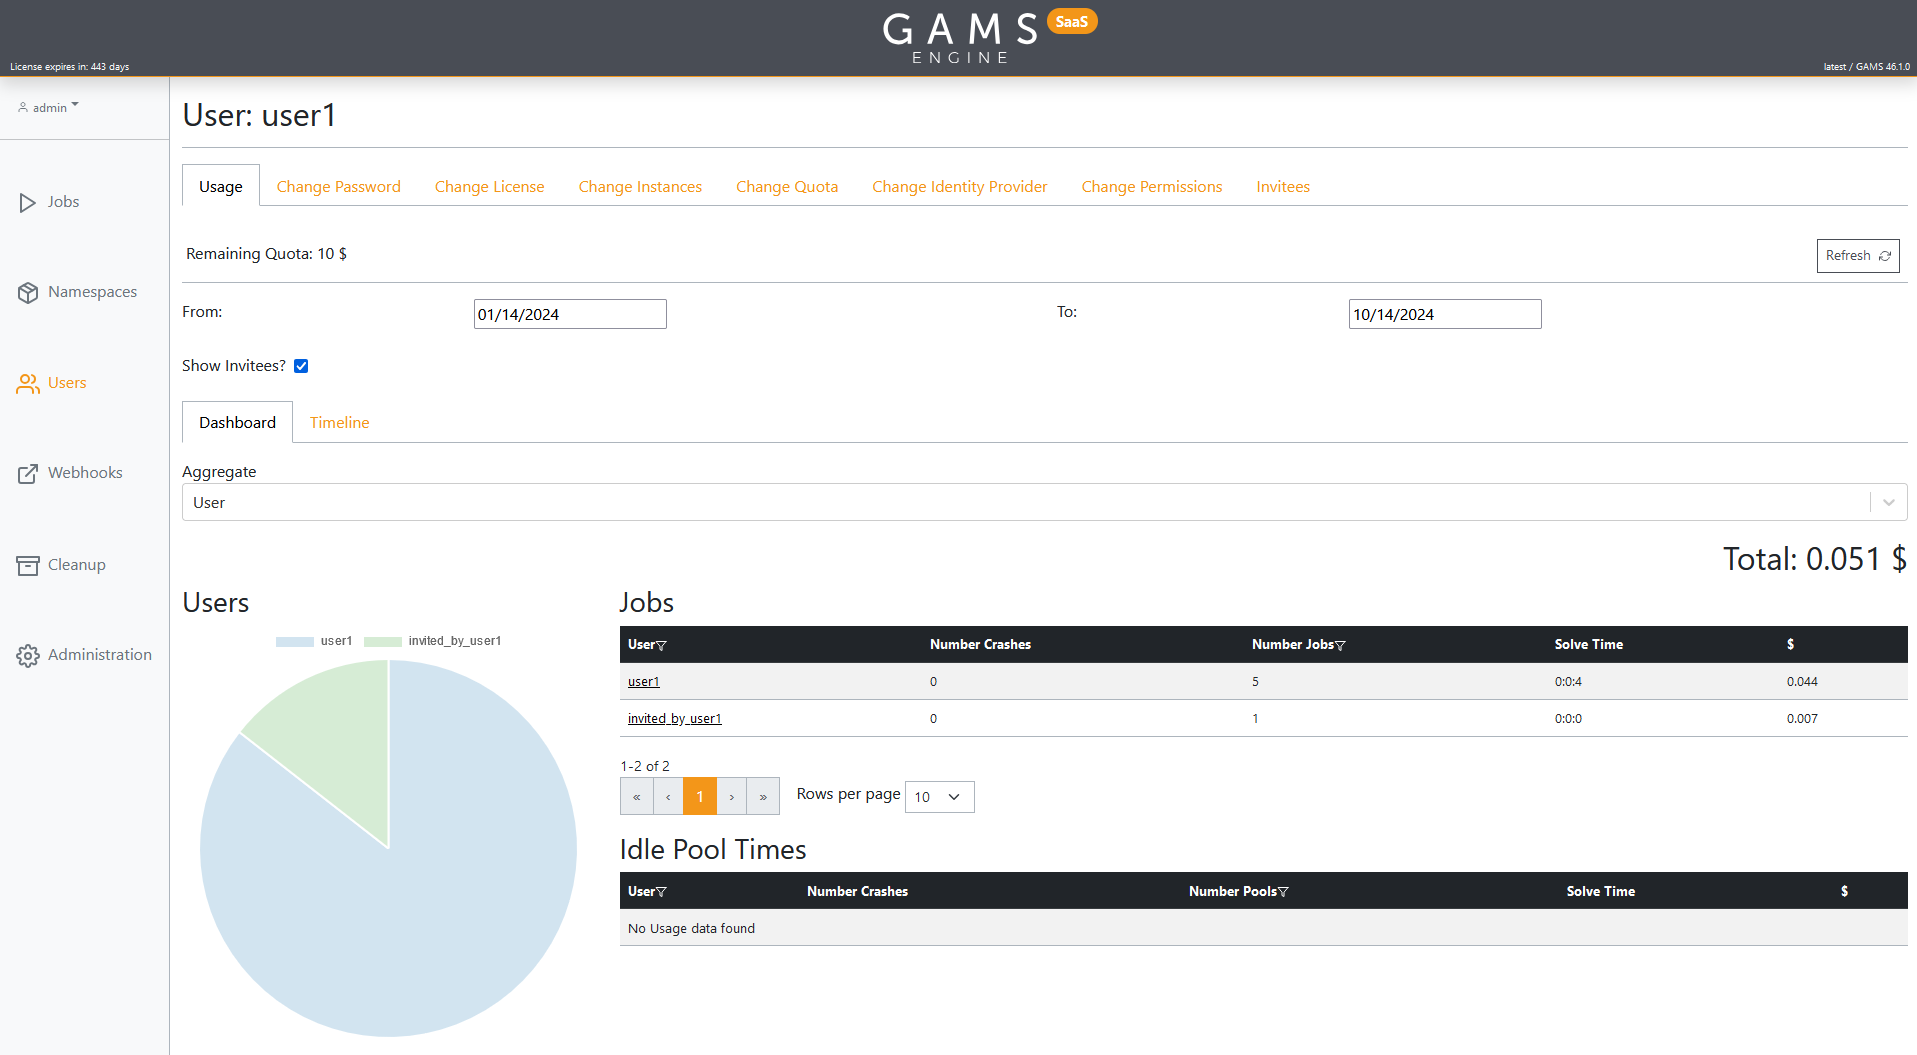The width and height of the screenshot is (1917, 1055).
Task: Switch to the Change Quota tab
Action: (x=786, y=187)
